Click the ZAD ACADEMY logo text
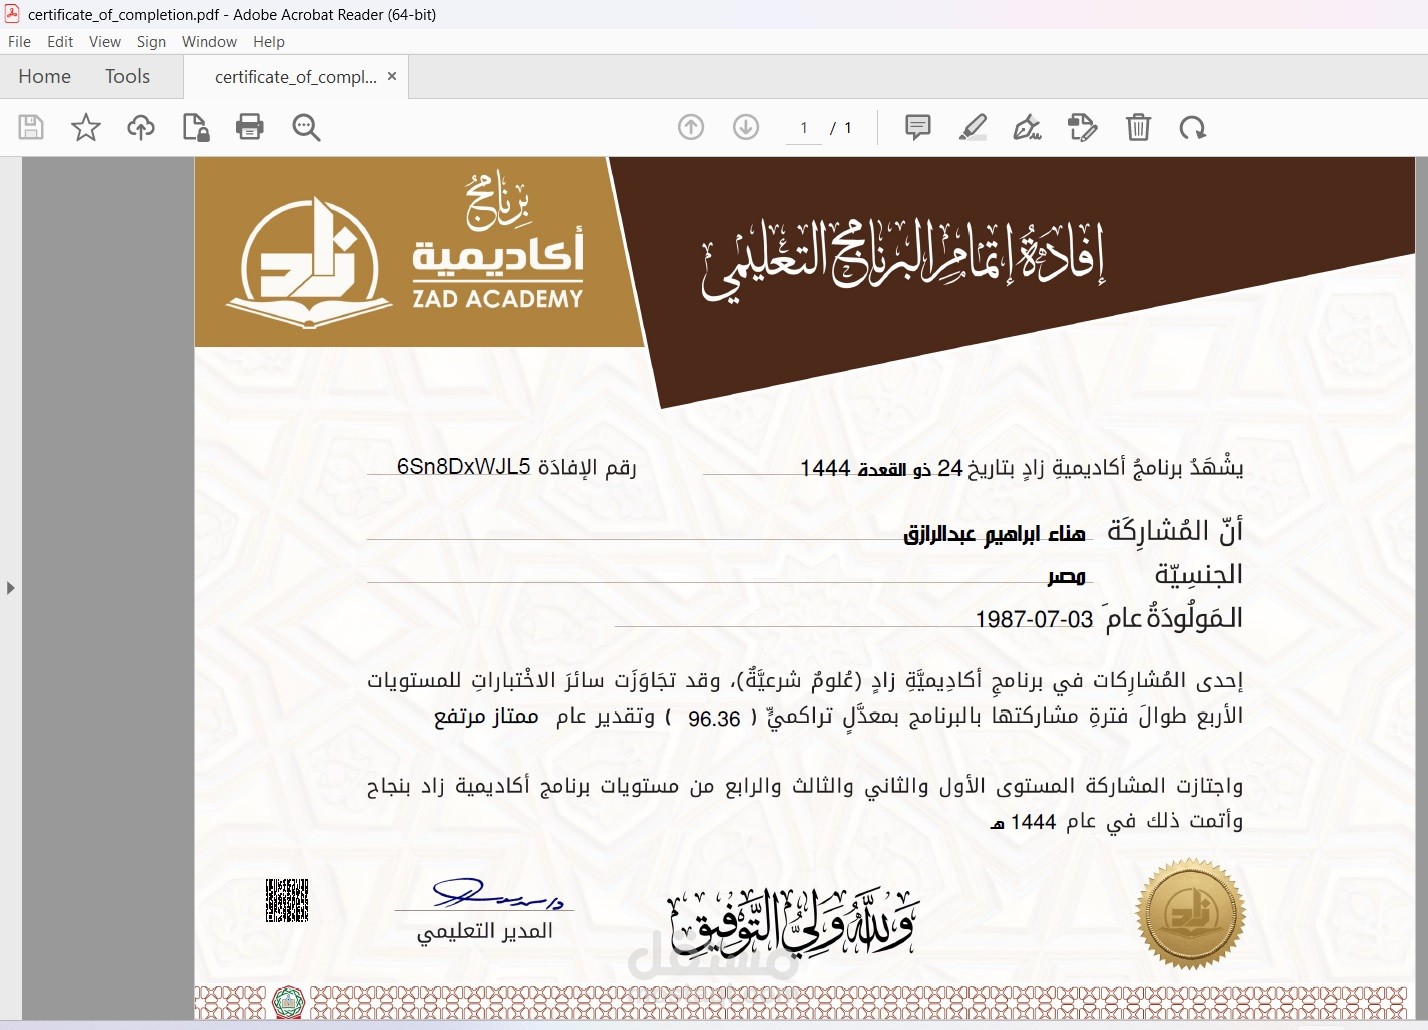Viewport: 1428px width, 1030px height. coord(498,298)
